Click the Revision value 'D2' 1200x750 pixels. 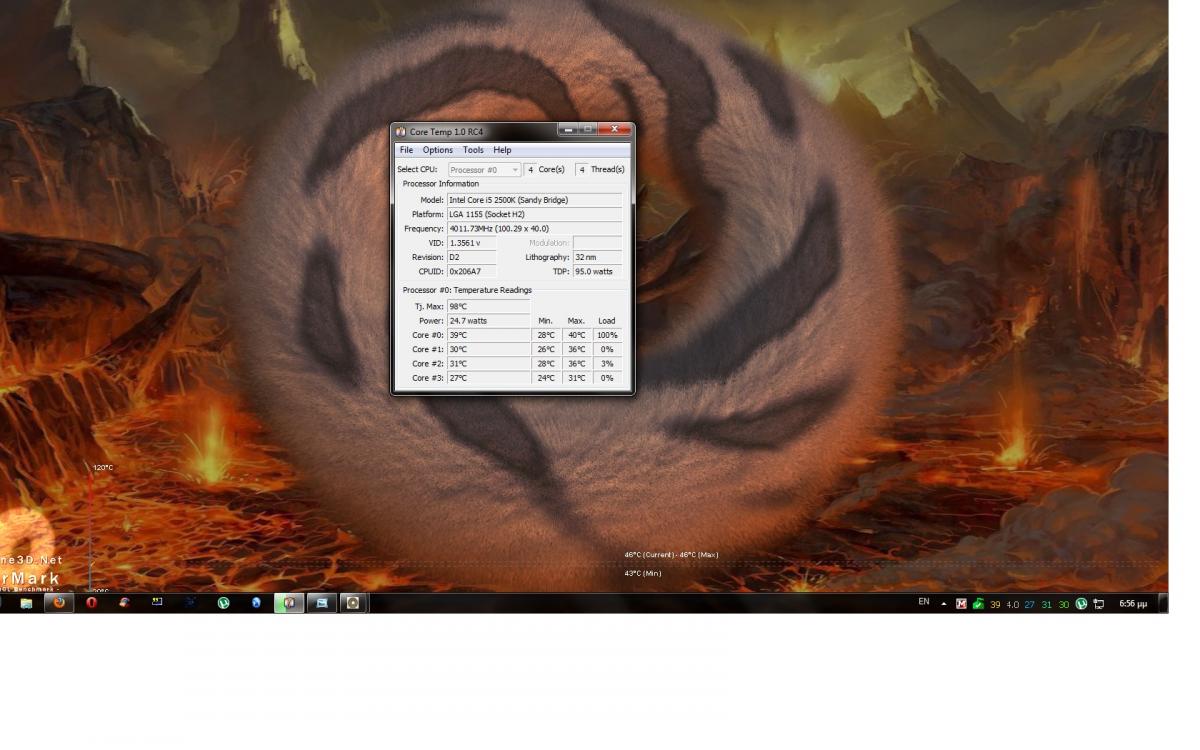coord(471,257)
